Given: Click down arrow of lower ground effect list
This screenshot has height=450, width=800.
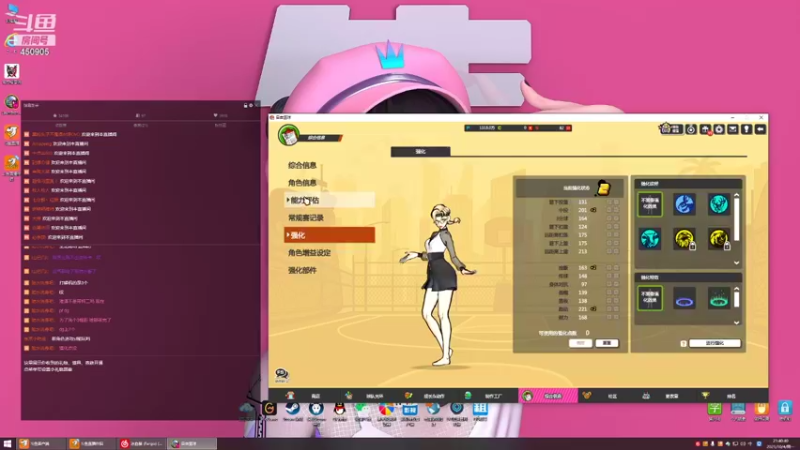Looking at the screenshot, I should [x=736, y=322].
